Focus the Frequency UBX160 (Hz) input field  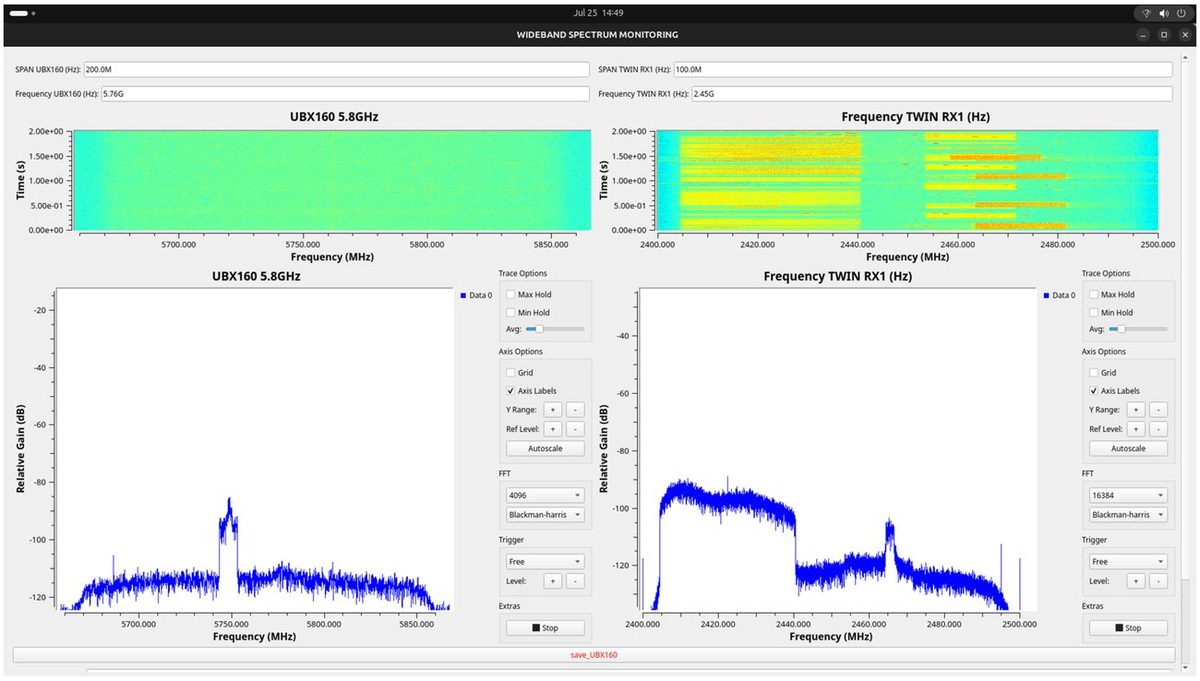[x=345, y=94]
